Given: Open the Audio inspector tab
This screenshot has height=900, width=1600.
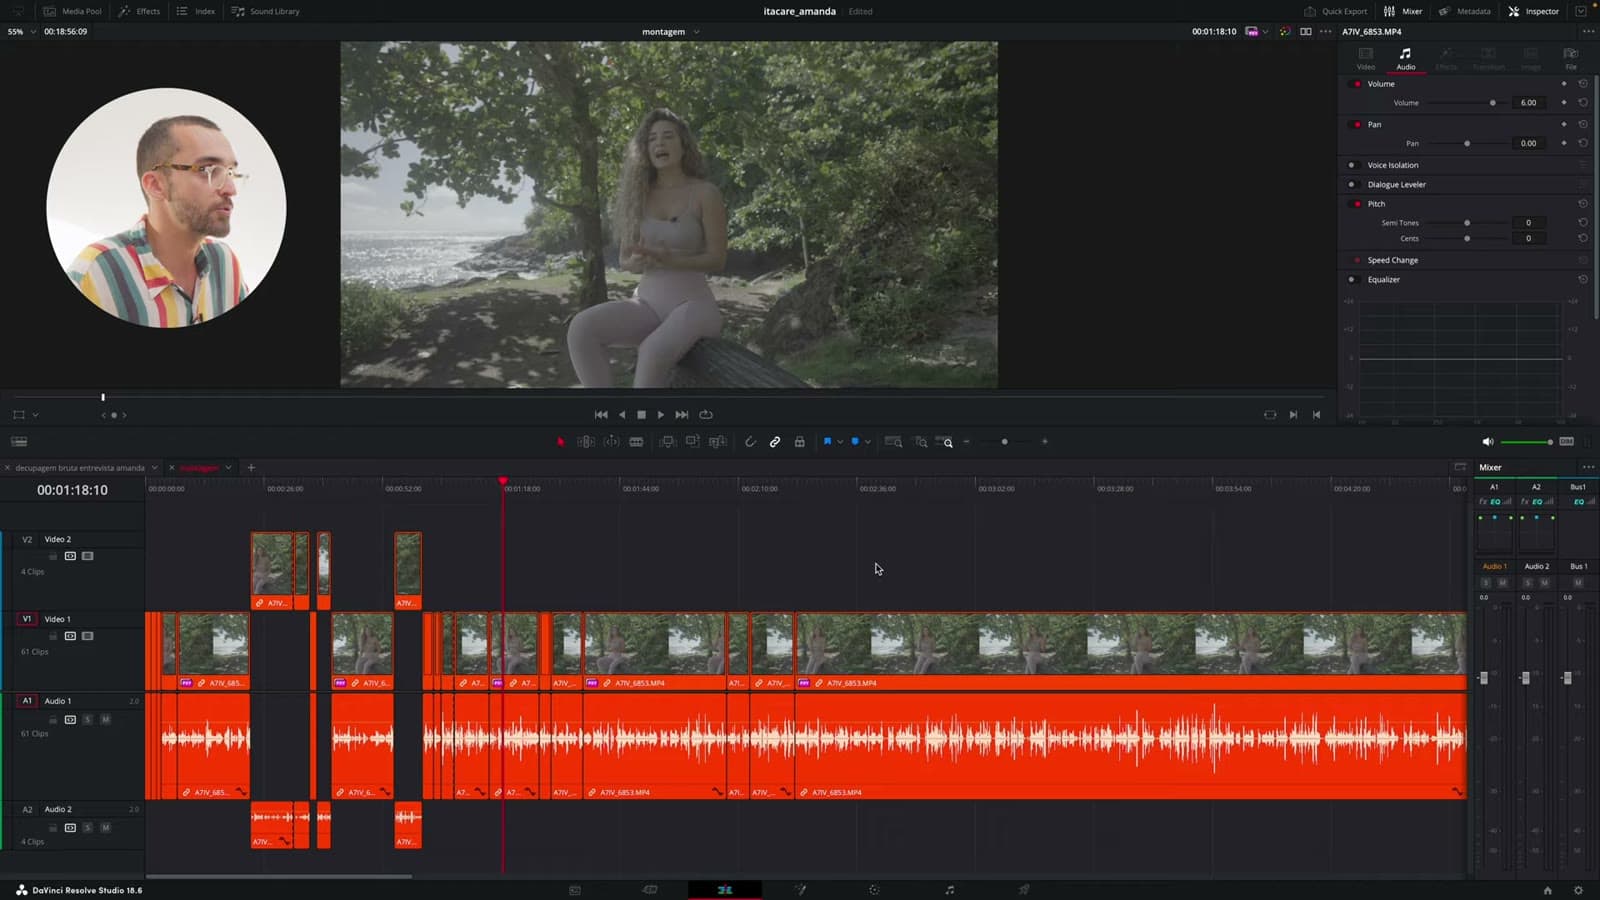Looking at the screenshot, I should coord(1406,58).
